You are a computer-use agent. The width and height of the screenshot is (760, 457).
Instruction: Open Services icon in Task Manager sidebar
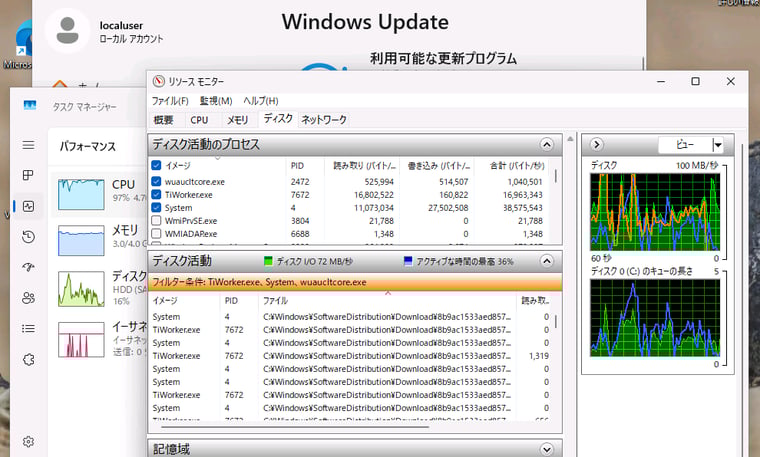click(28, 360)
